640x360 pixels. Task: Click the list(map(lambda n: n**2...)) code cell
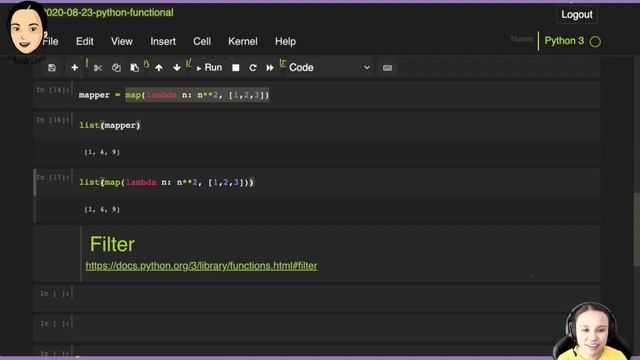click(339, 182)
